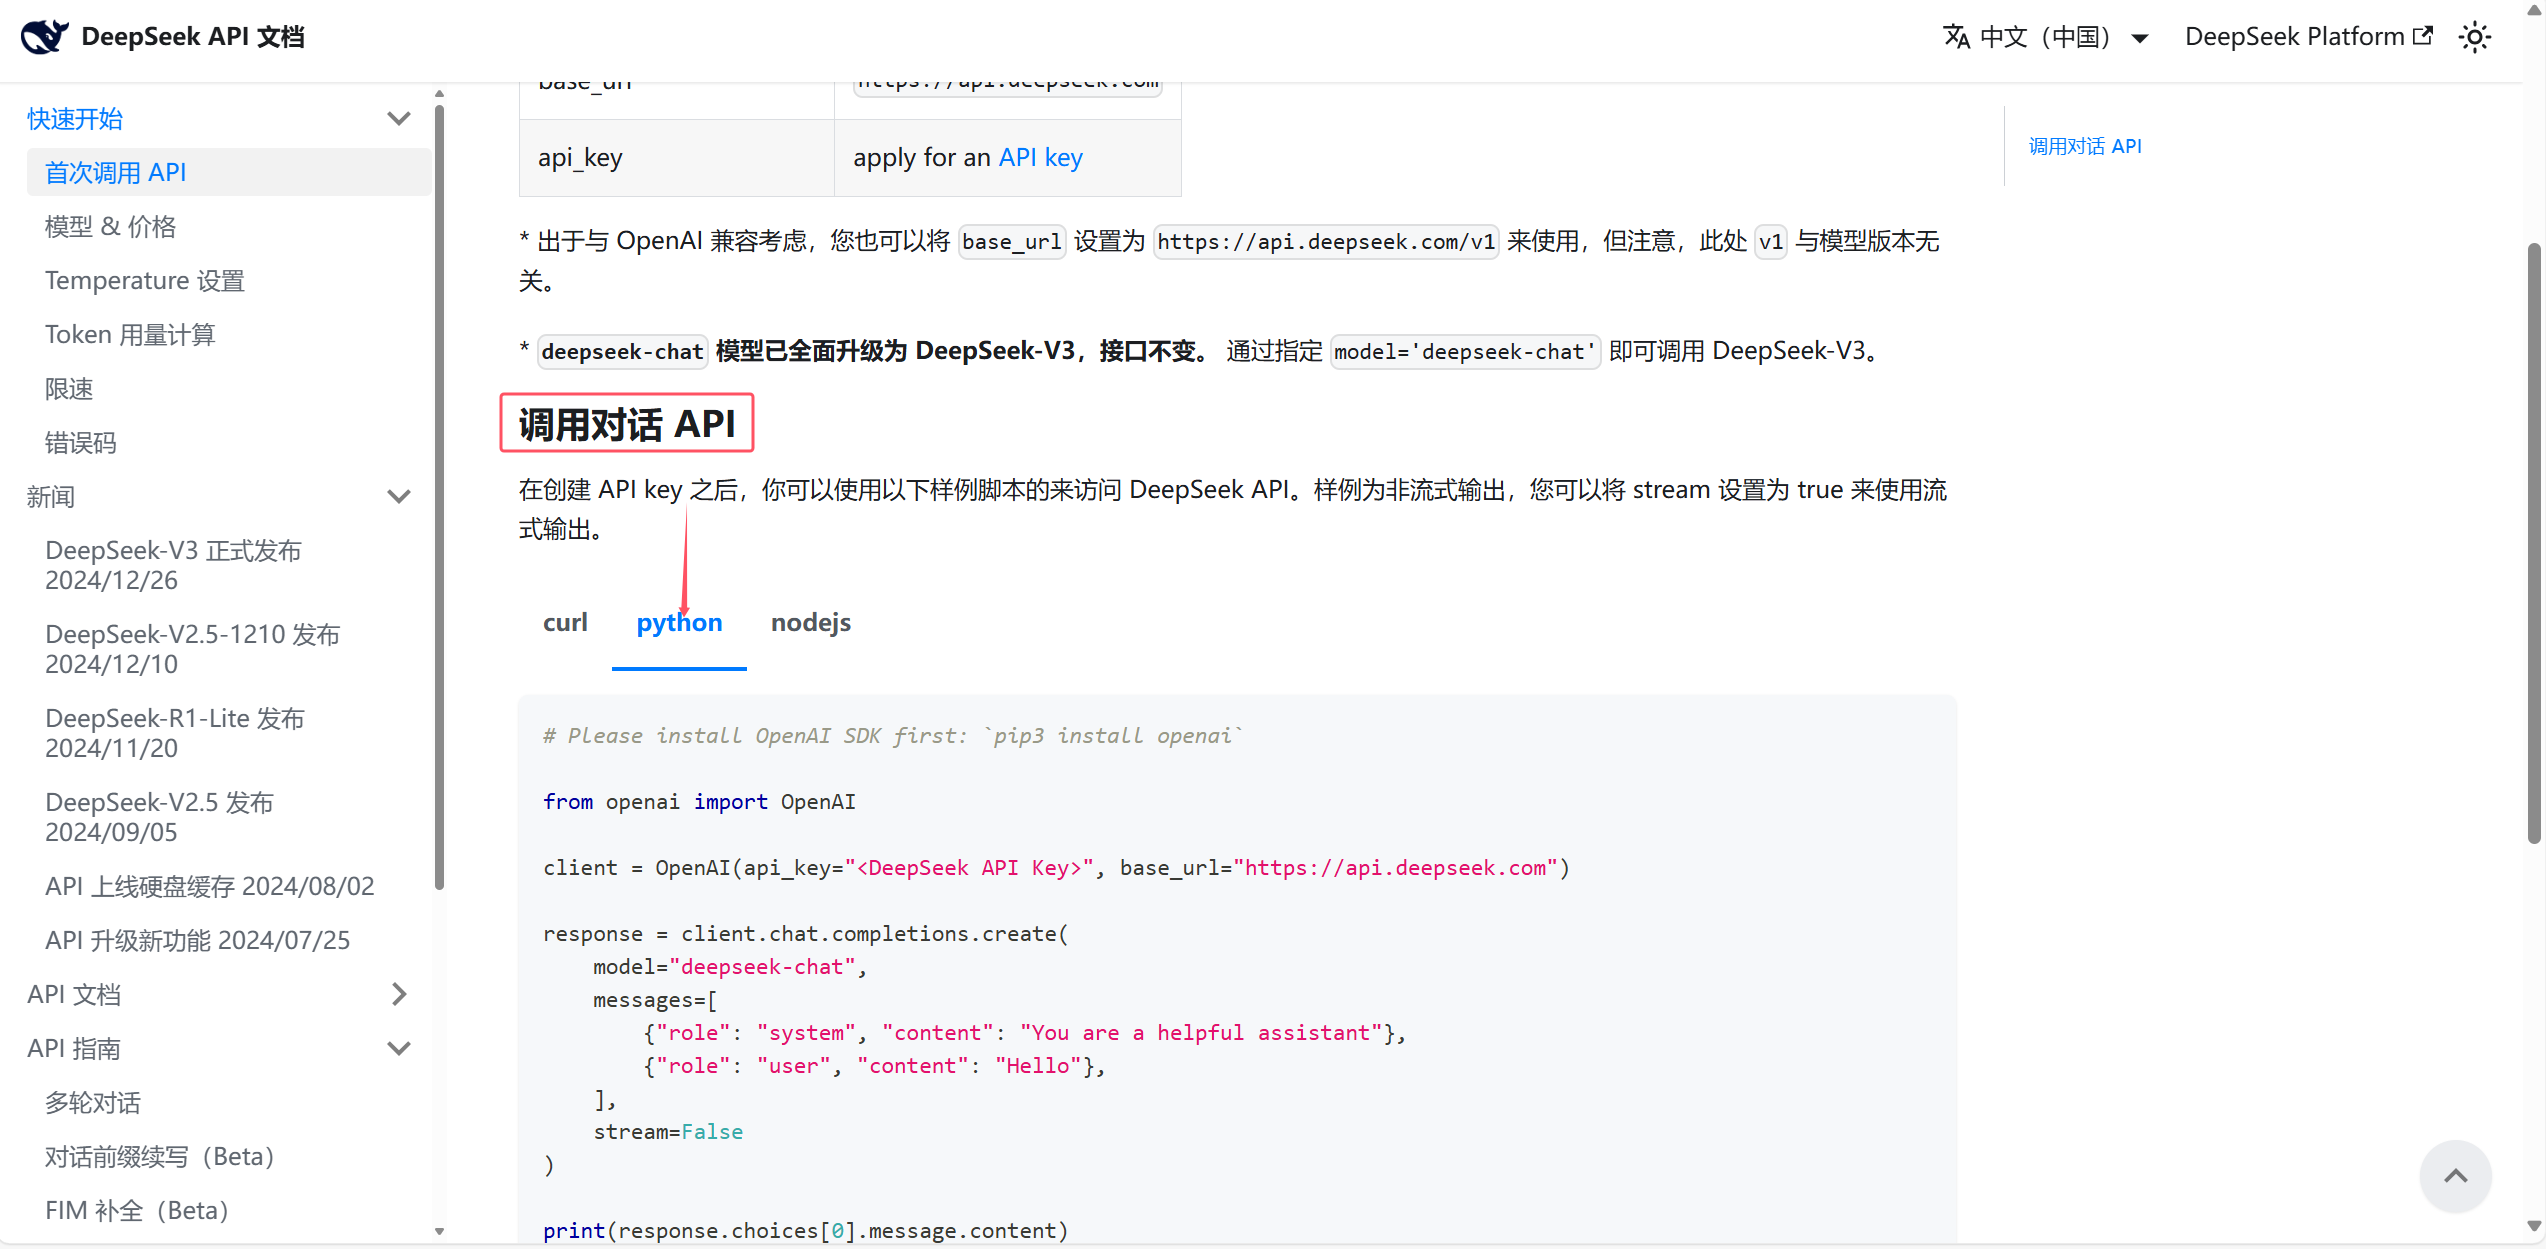Collapse the 新闻 section chevron
The height and width of the screenshot is (1249, 2546).
(x=399, y=497)
